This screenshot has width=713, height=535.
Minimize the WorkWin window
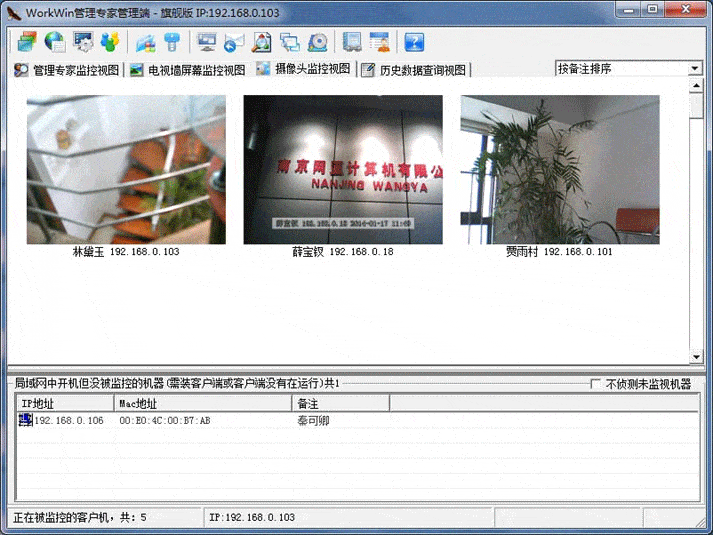tap(628, 10)
